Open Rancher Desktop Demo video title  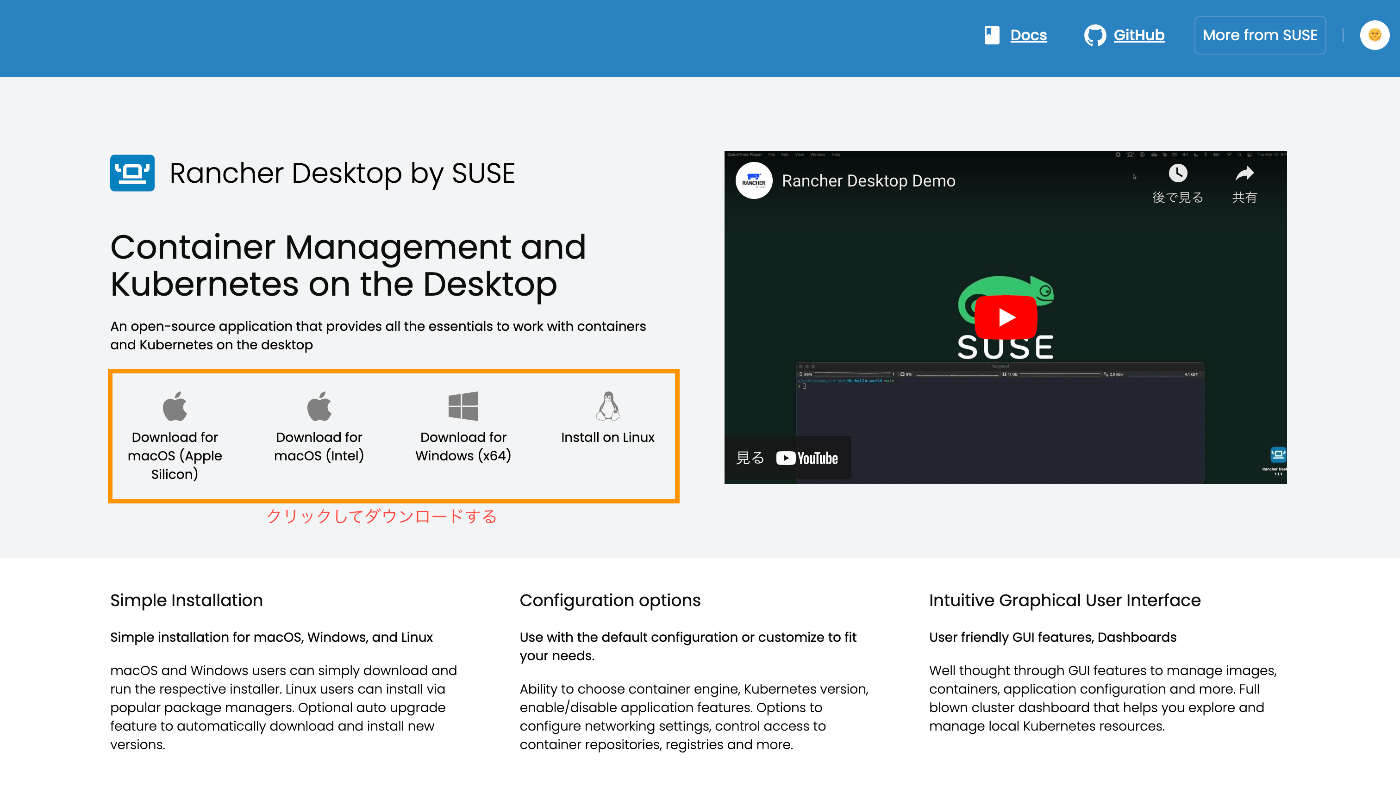click(x=868, y=181)
